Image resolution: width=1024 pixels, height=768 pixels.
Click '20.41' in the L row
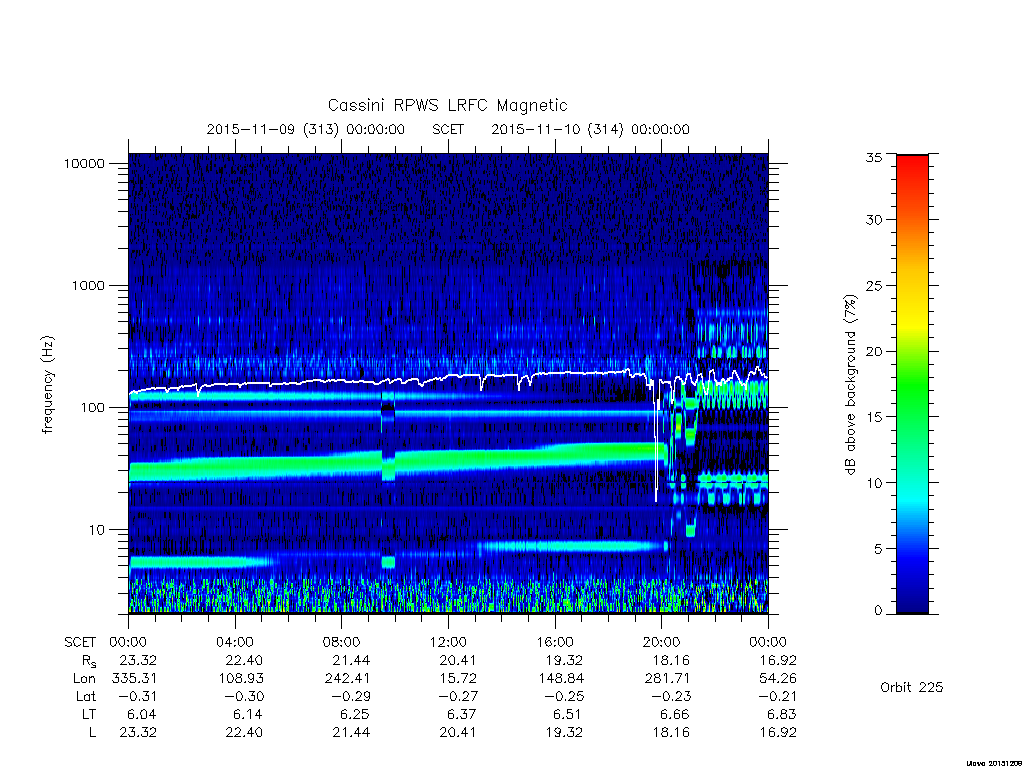458,733
